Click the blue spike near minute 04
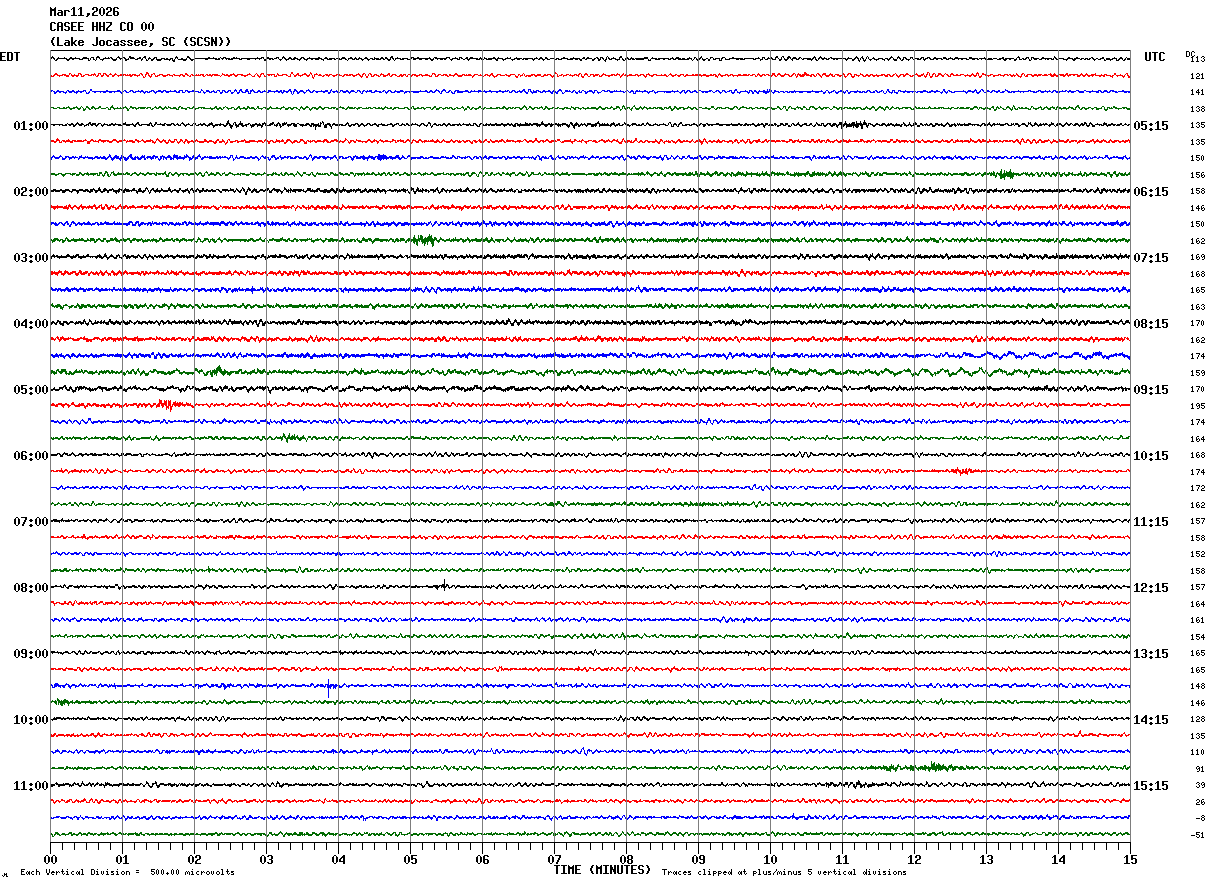 point(329,687)
